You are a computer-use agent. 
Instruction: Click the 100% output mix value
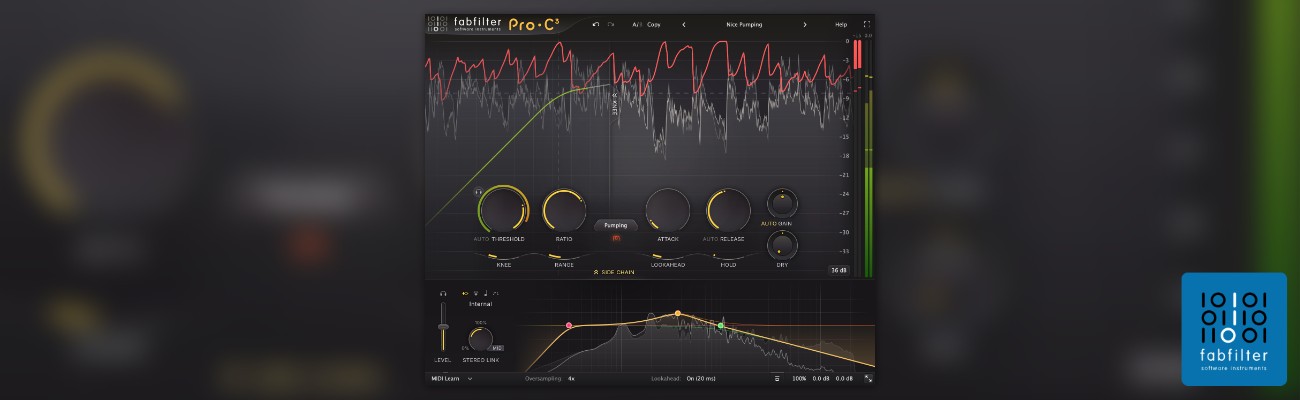pos(799,379)
